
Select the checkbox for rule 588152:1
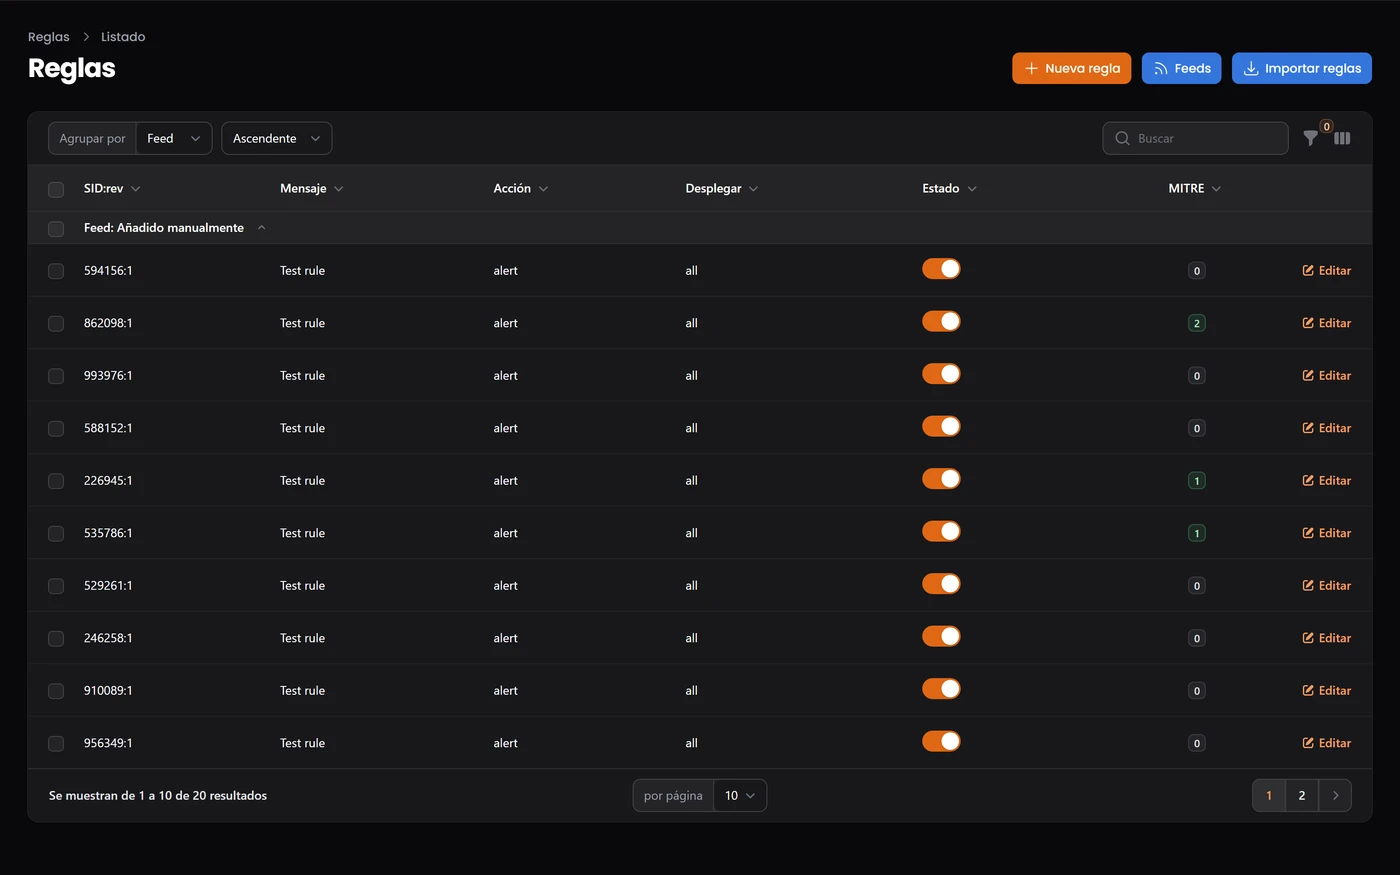(56, 429)
